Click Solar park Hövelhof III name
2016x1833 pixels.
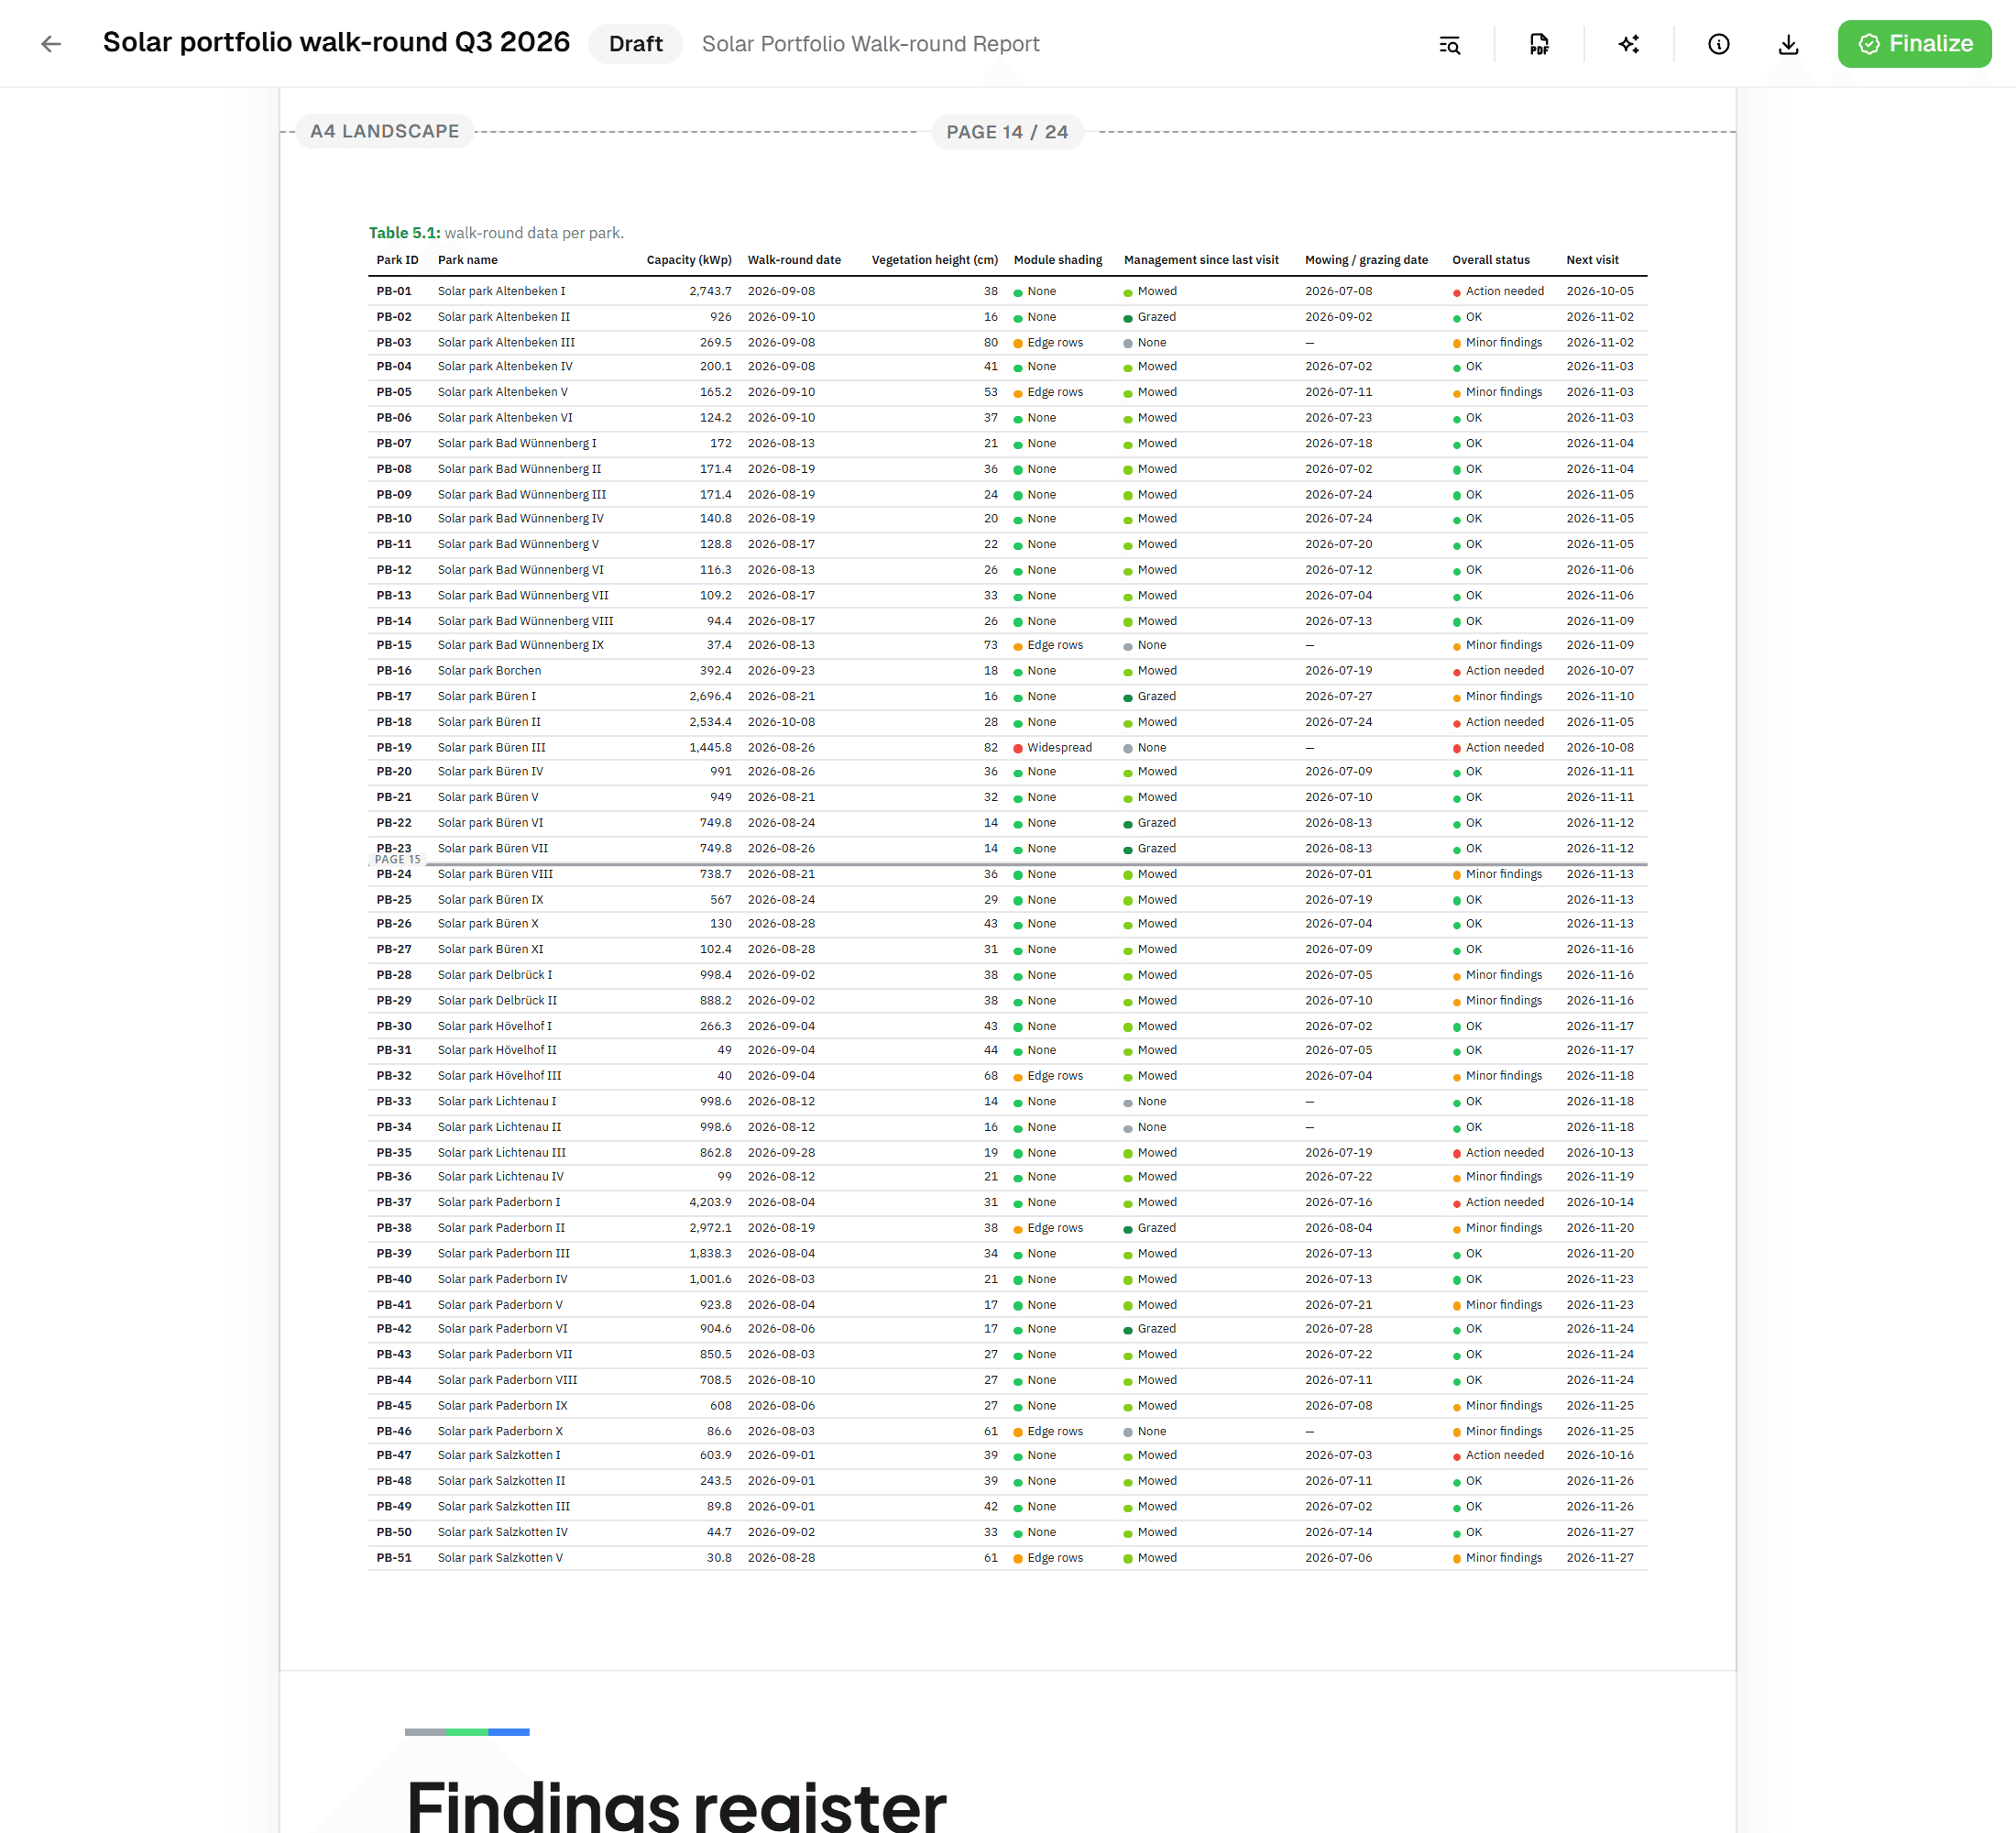pos(499,1075)
